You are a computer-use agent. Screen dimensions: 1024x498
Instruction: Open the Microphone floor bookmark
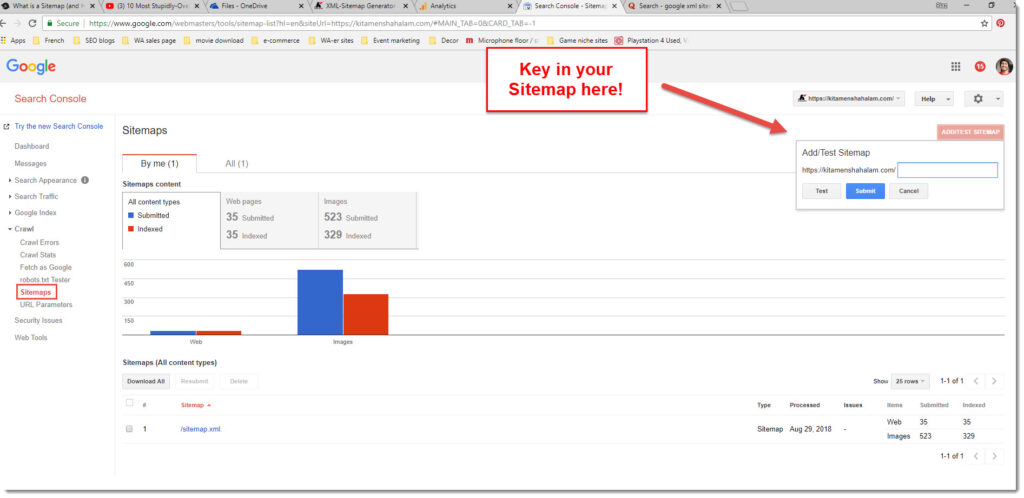503,40
